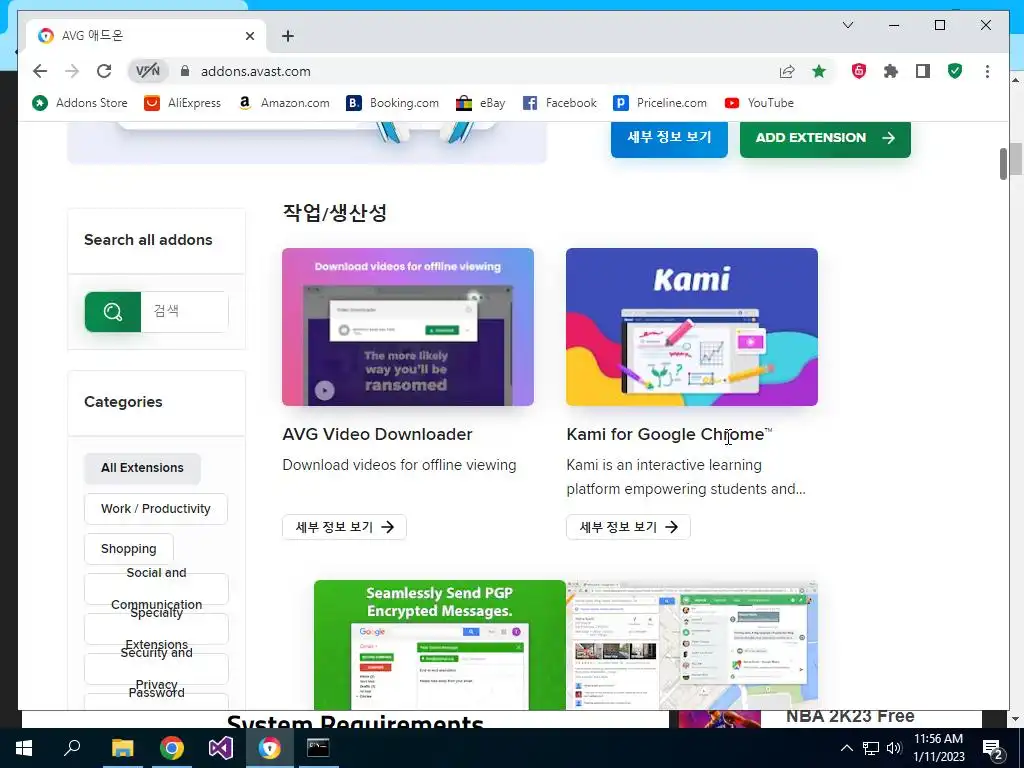Select Shopping category
The height and width of the screenshot is (768, 1024).
click(129, 549)
